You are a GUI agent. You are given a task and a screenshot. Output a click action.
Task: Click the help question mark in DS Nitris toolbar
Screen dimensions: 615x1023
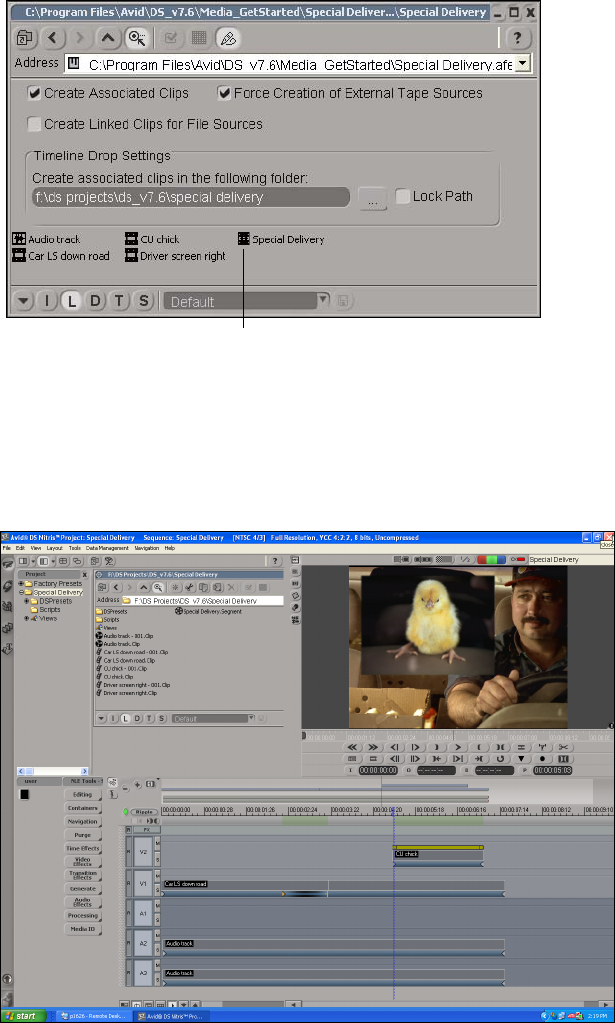(275, 560)
